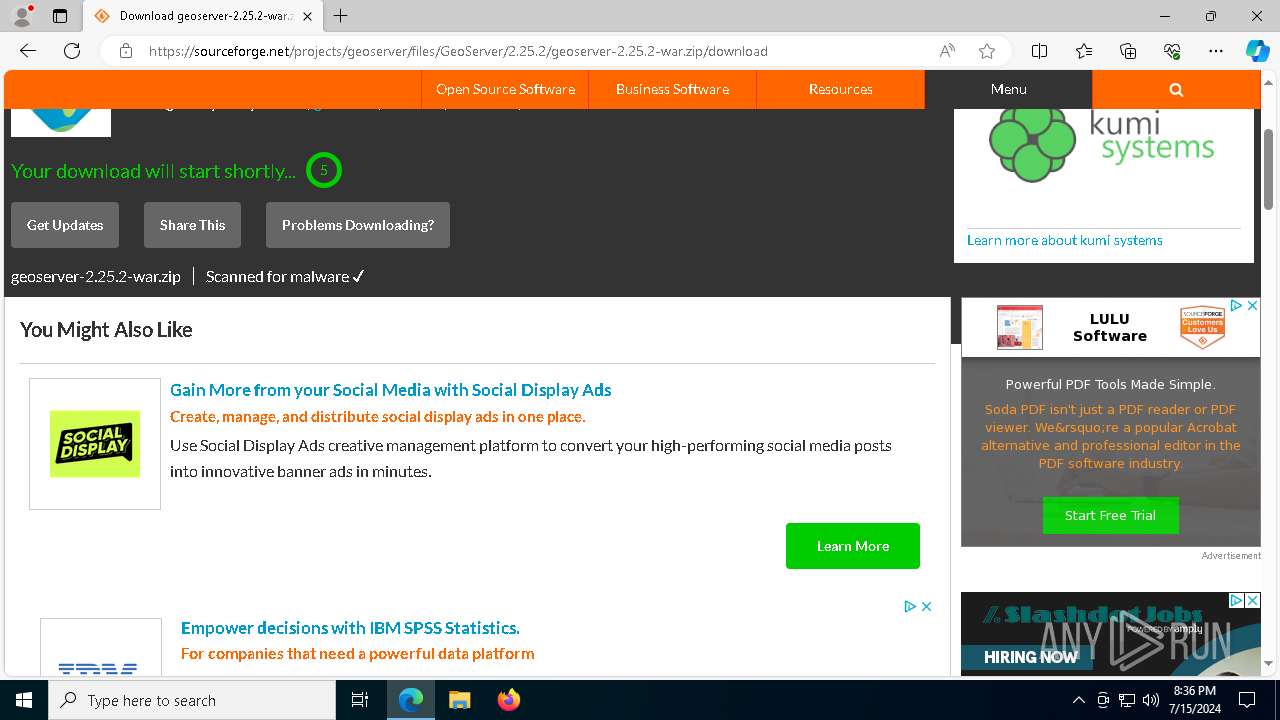Launch Firefox from taskbar
The image size is (1280, 720).
click(x=509, y=700)
